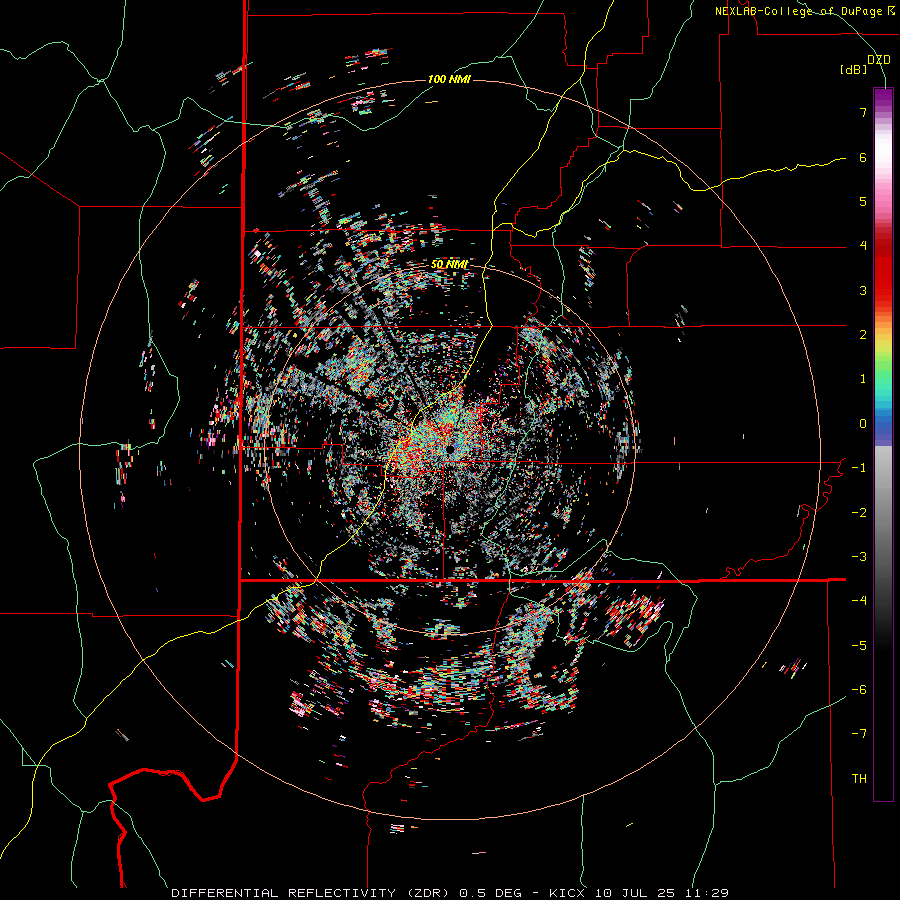Click the -6 value on the color scale
Viewport: 900px width, 900px height.
859,690
